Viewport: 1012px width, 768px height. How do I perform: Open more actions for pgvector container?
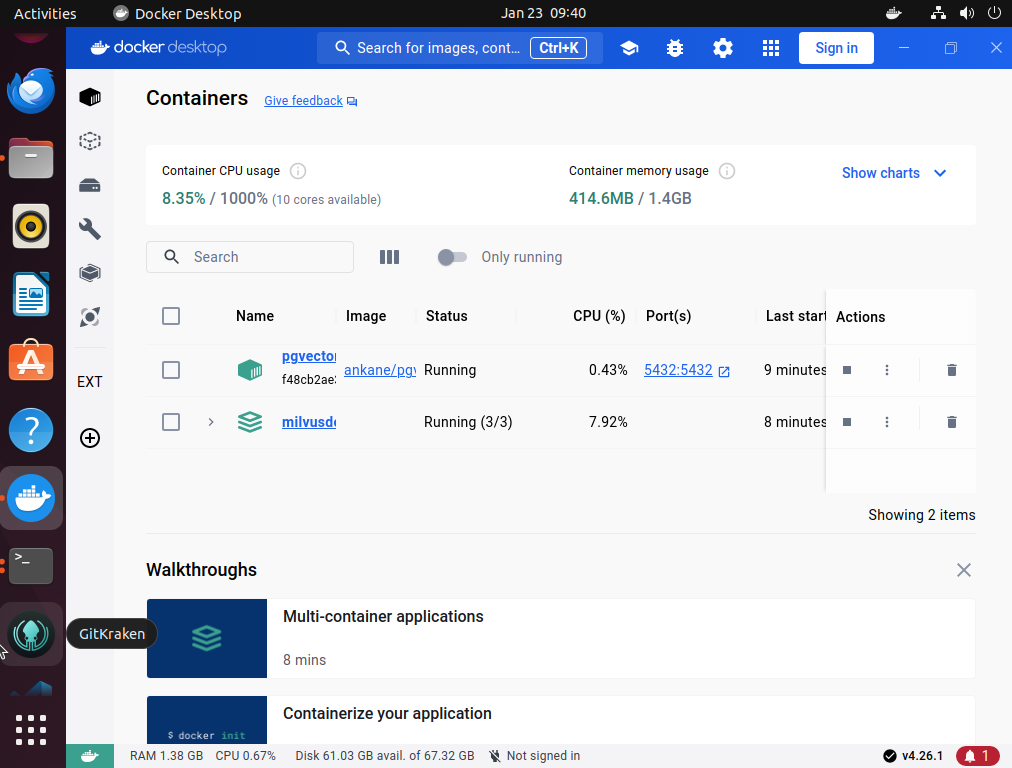[x=887, y=370]
